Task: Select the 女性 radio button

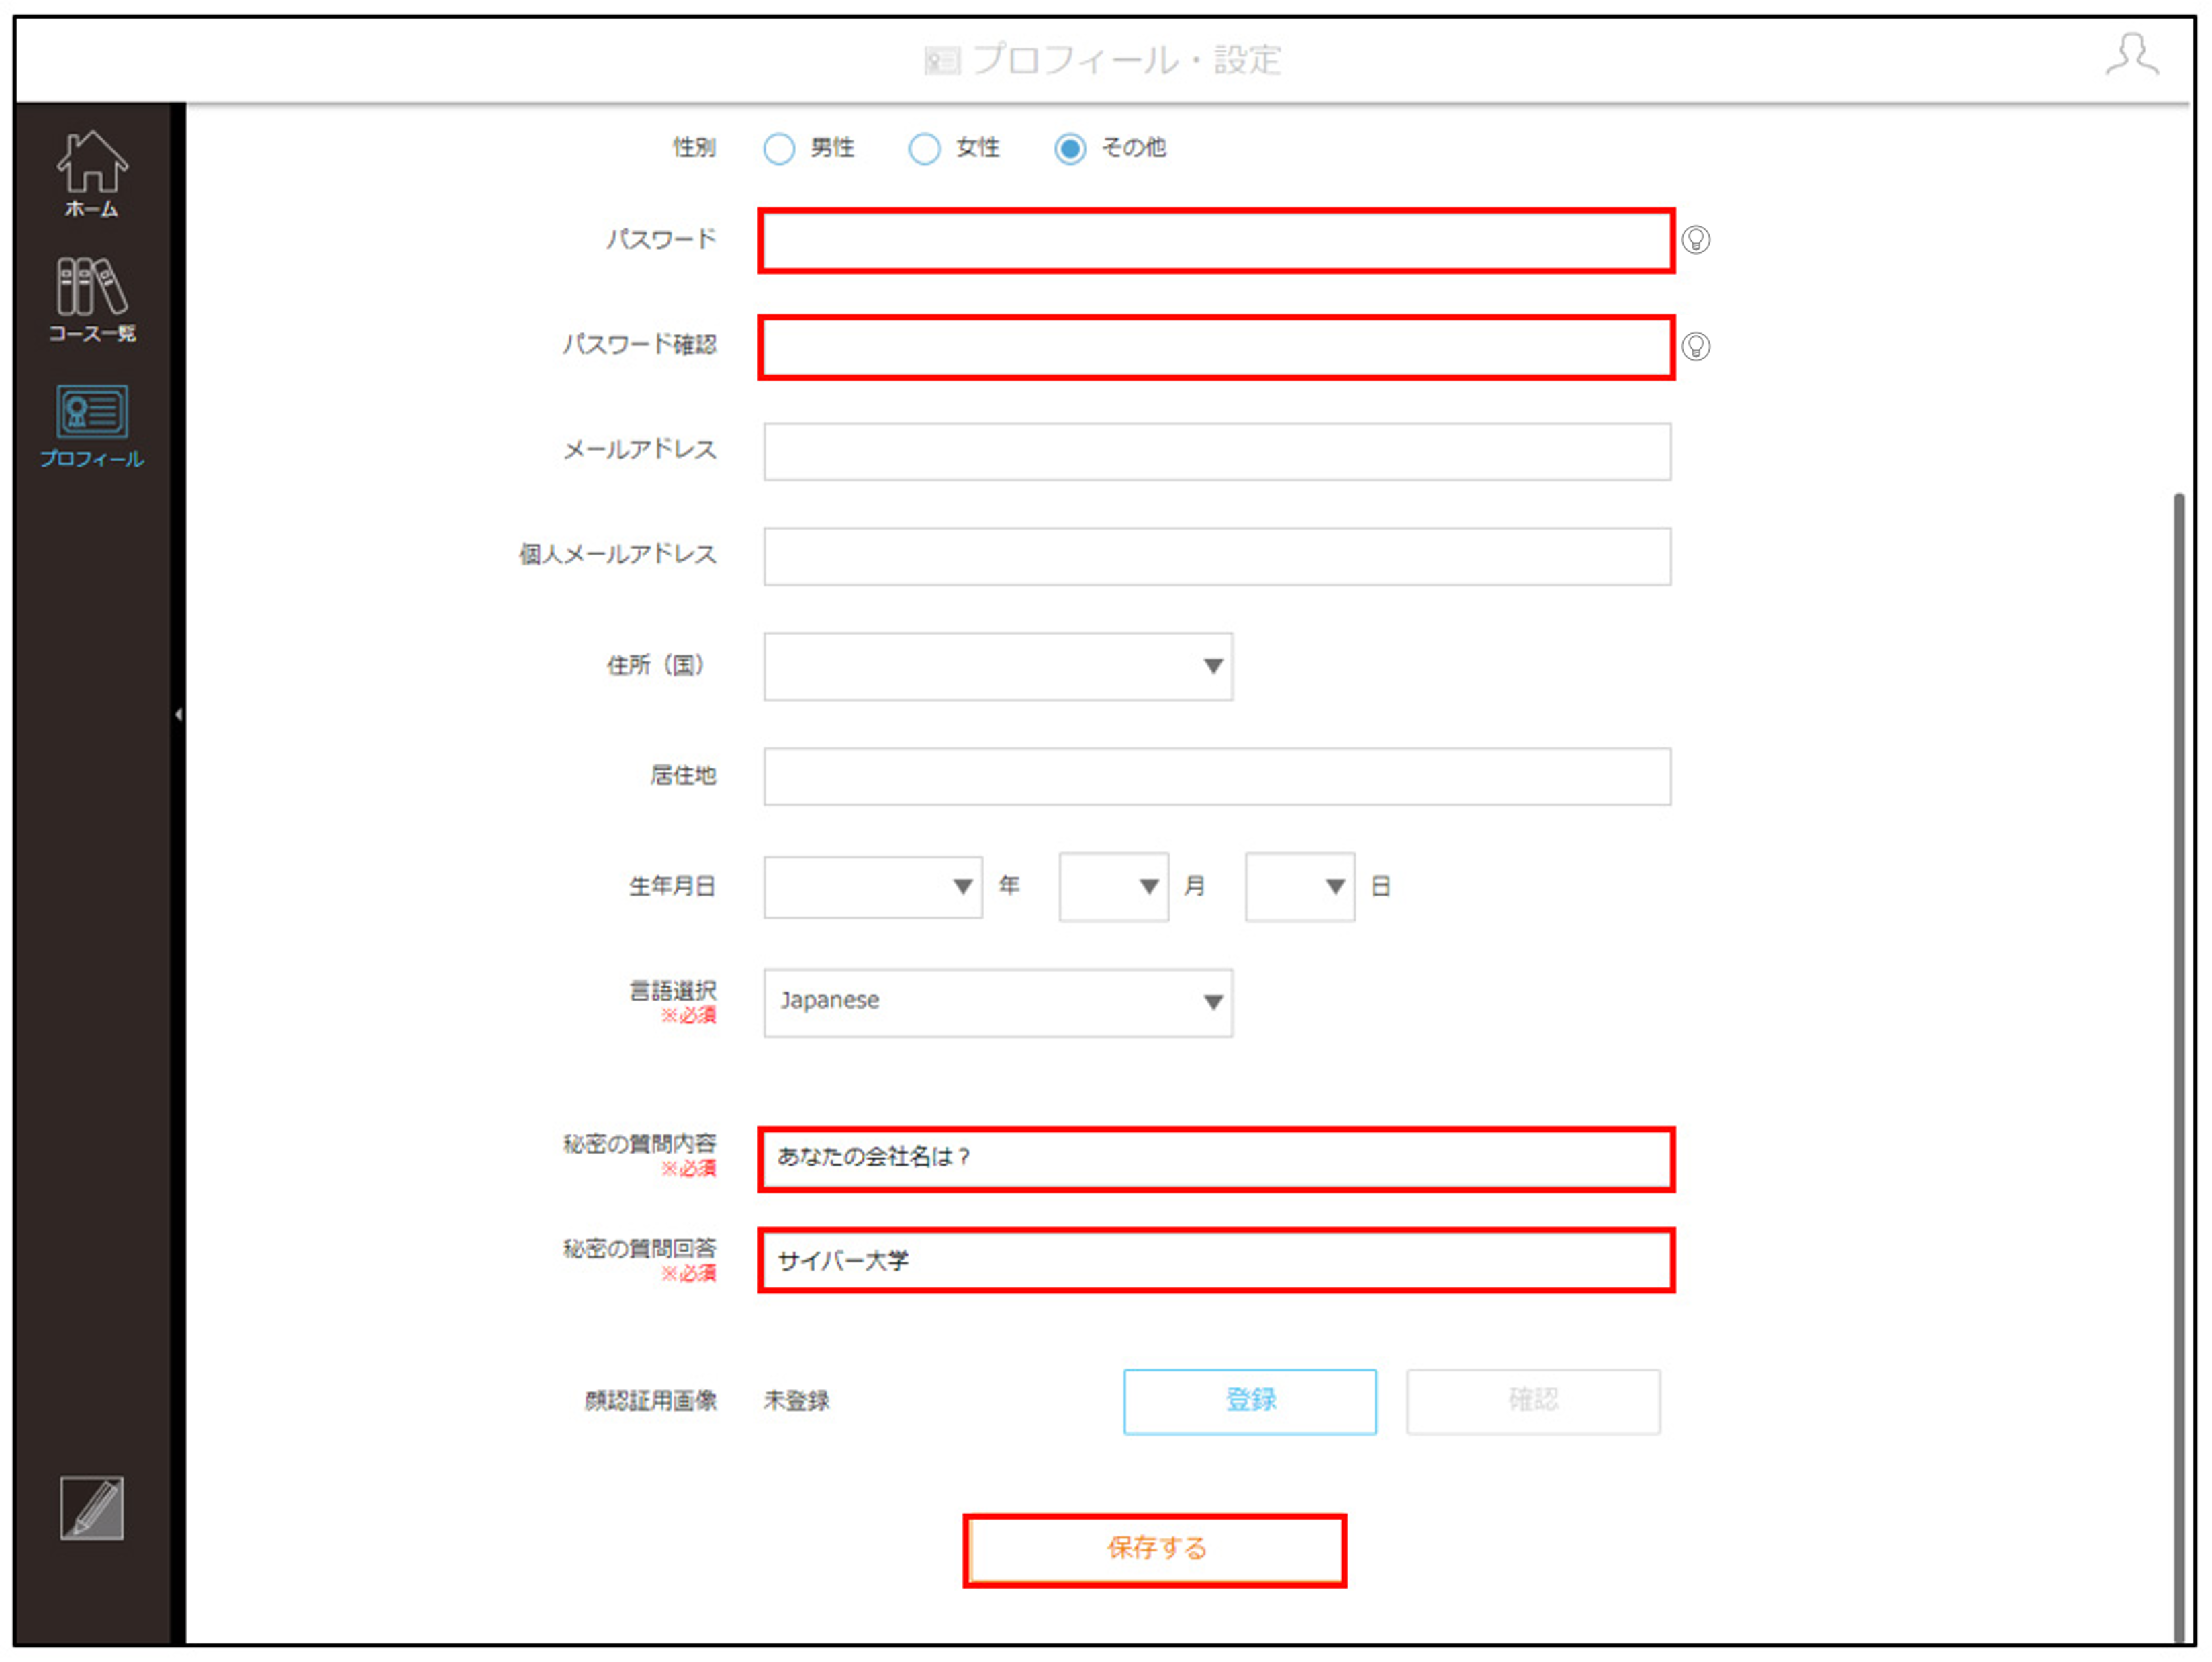Action: click(924, 149)
